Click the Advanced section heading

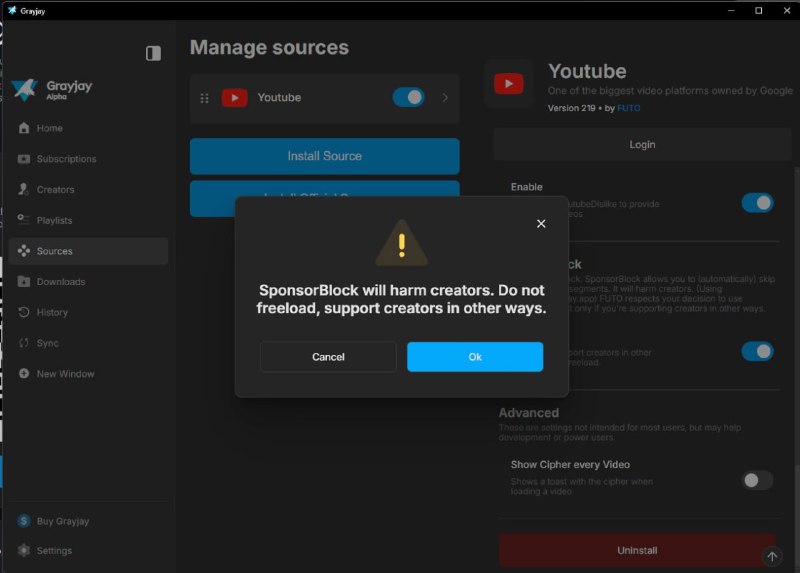coord(529,412)
